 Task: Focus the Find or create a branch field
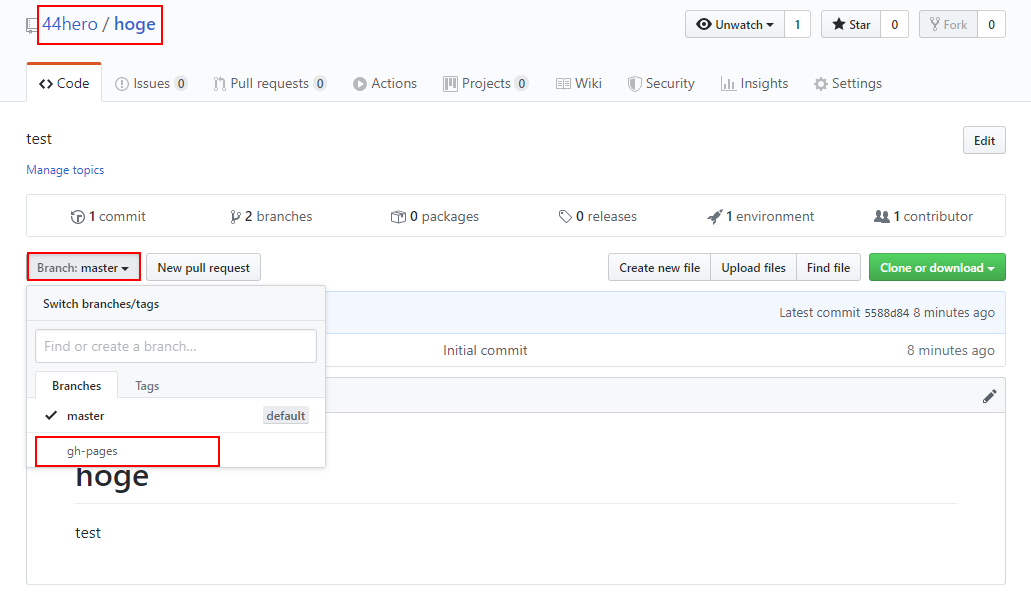[x=176, y=346]
